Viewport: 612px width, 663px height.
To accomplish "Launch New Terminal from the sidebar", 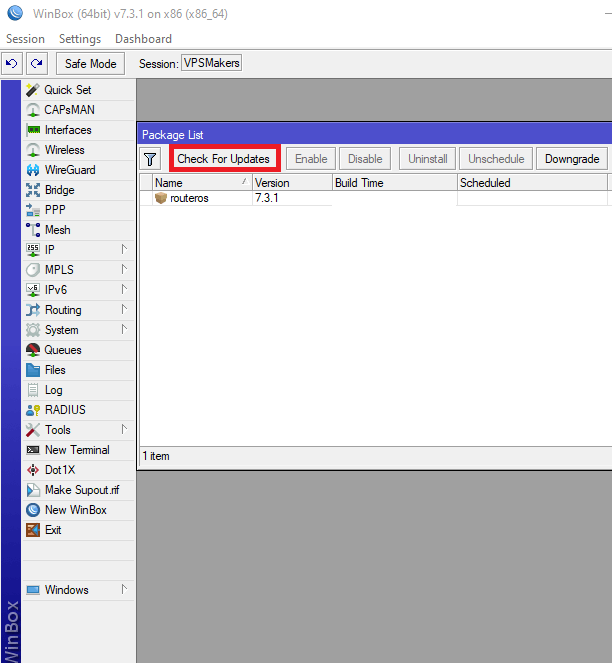I will (79, 450).
